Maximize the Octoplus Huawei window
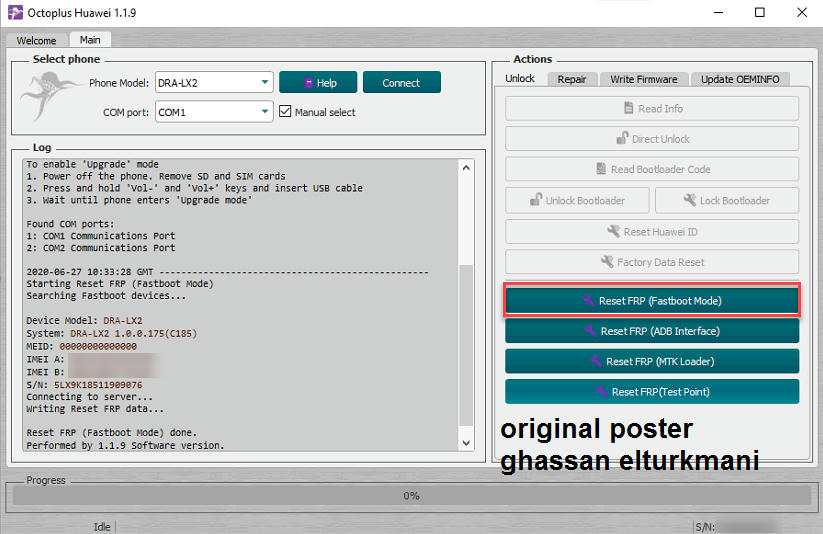Image resolution: width=823 pixels, height=534 pixels. 759,12
